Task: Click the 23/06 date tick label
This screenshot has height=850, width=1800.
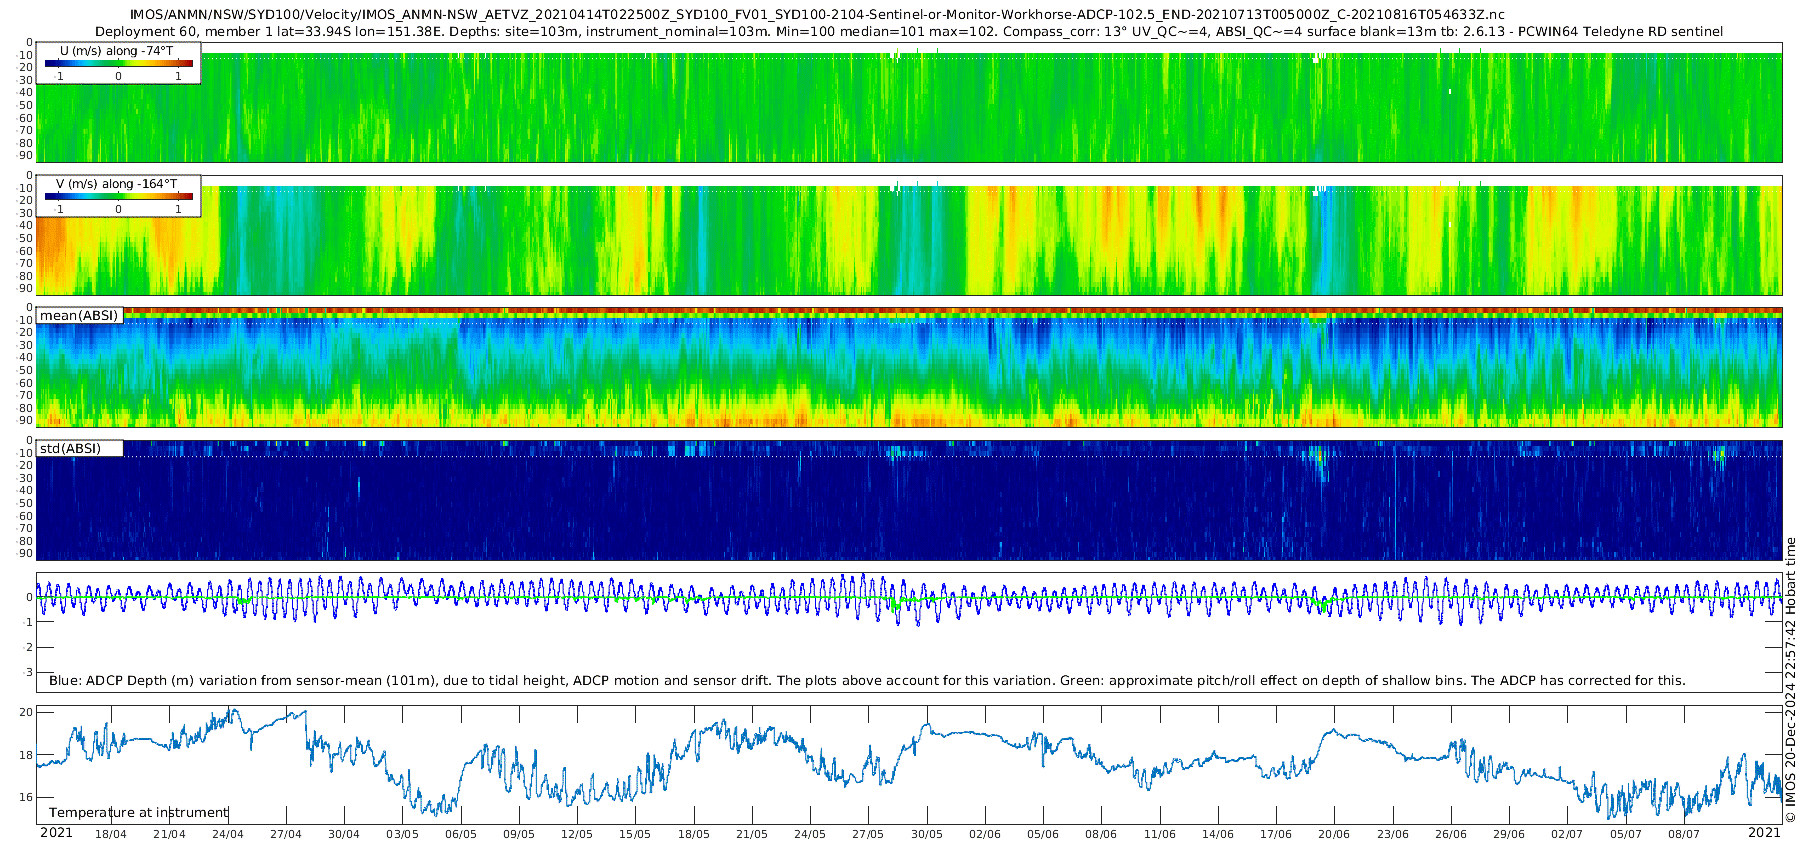Action: pos(1392,834)
